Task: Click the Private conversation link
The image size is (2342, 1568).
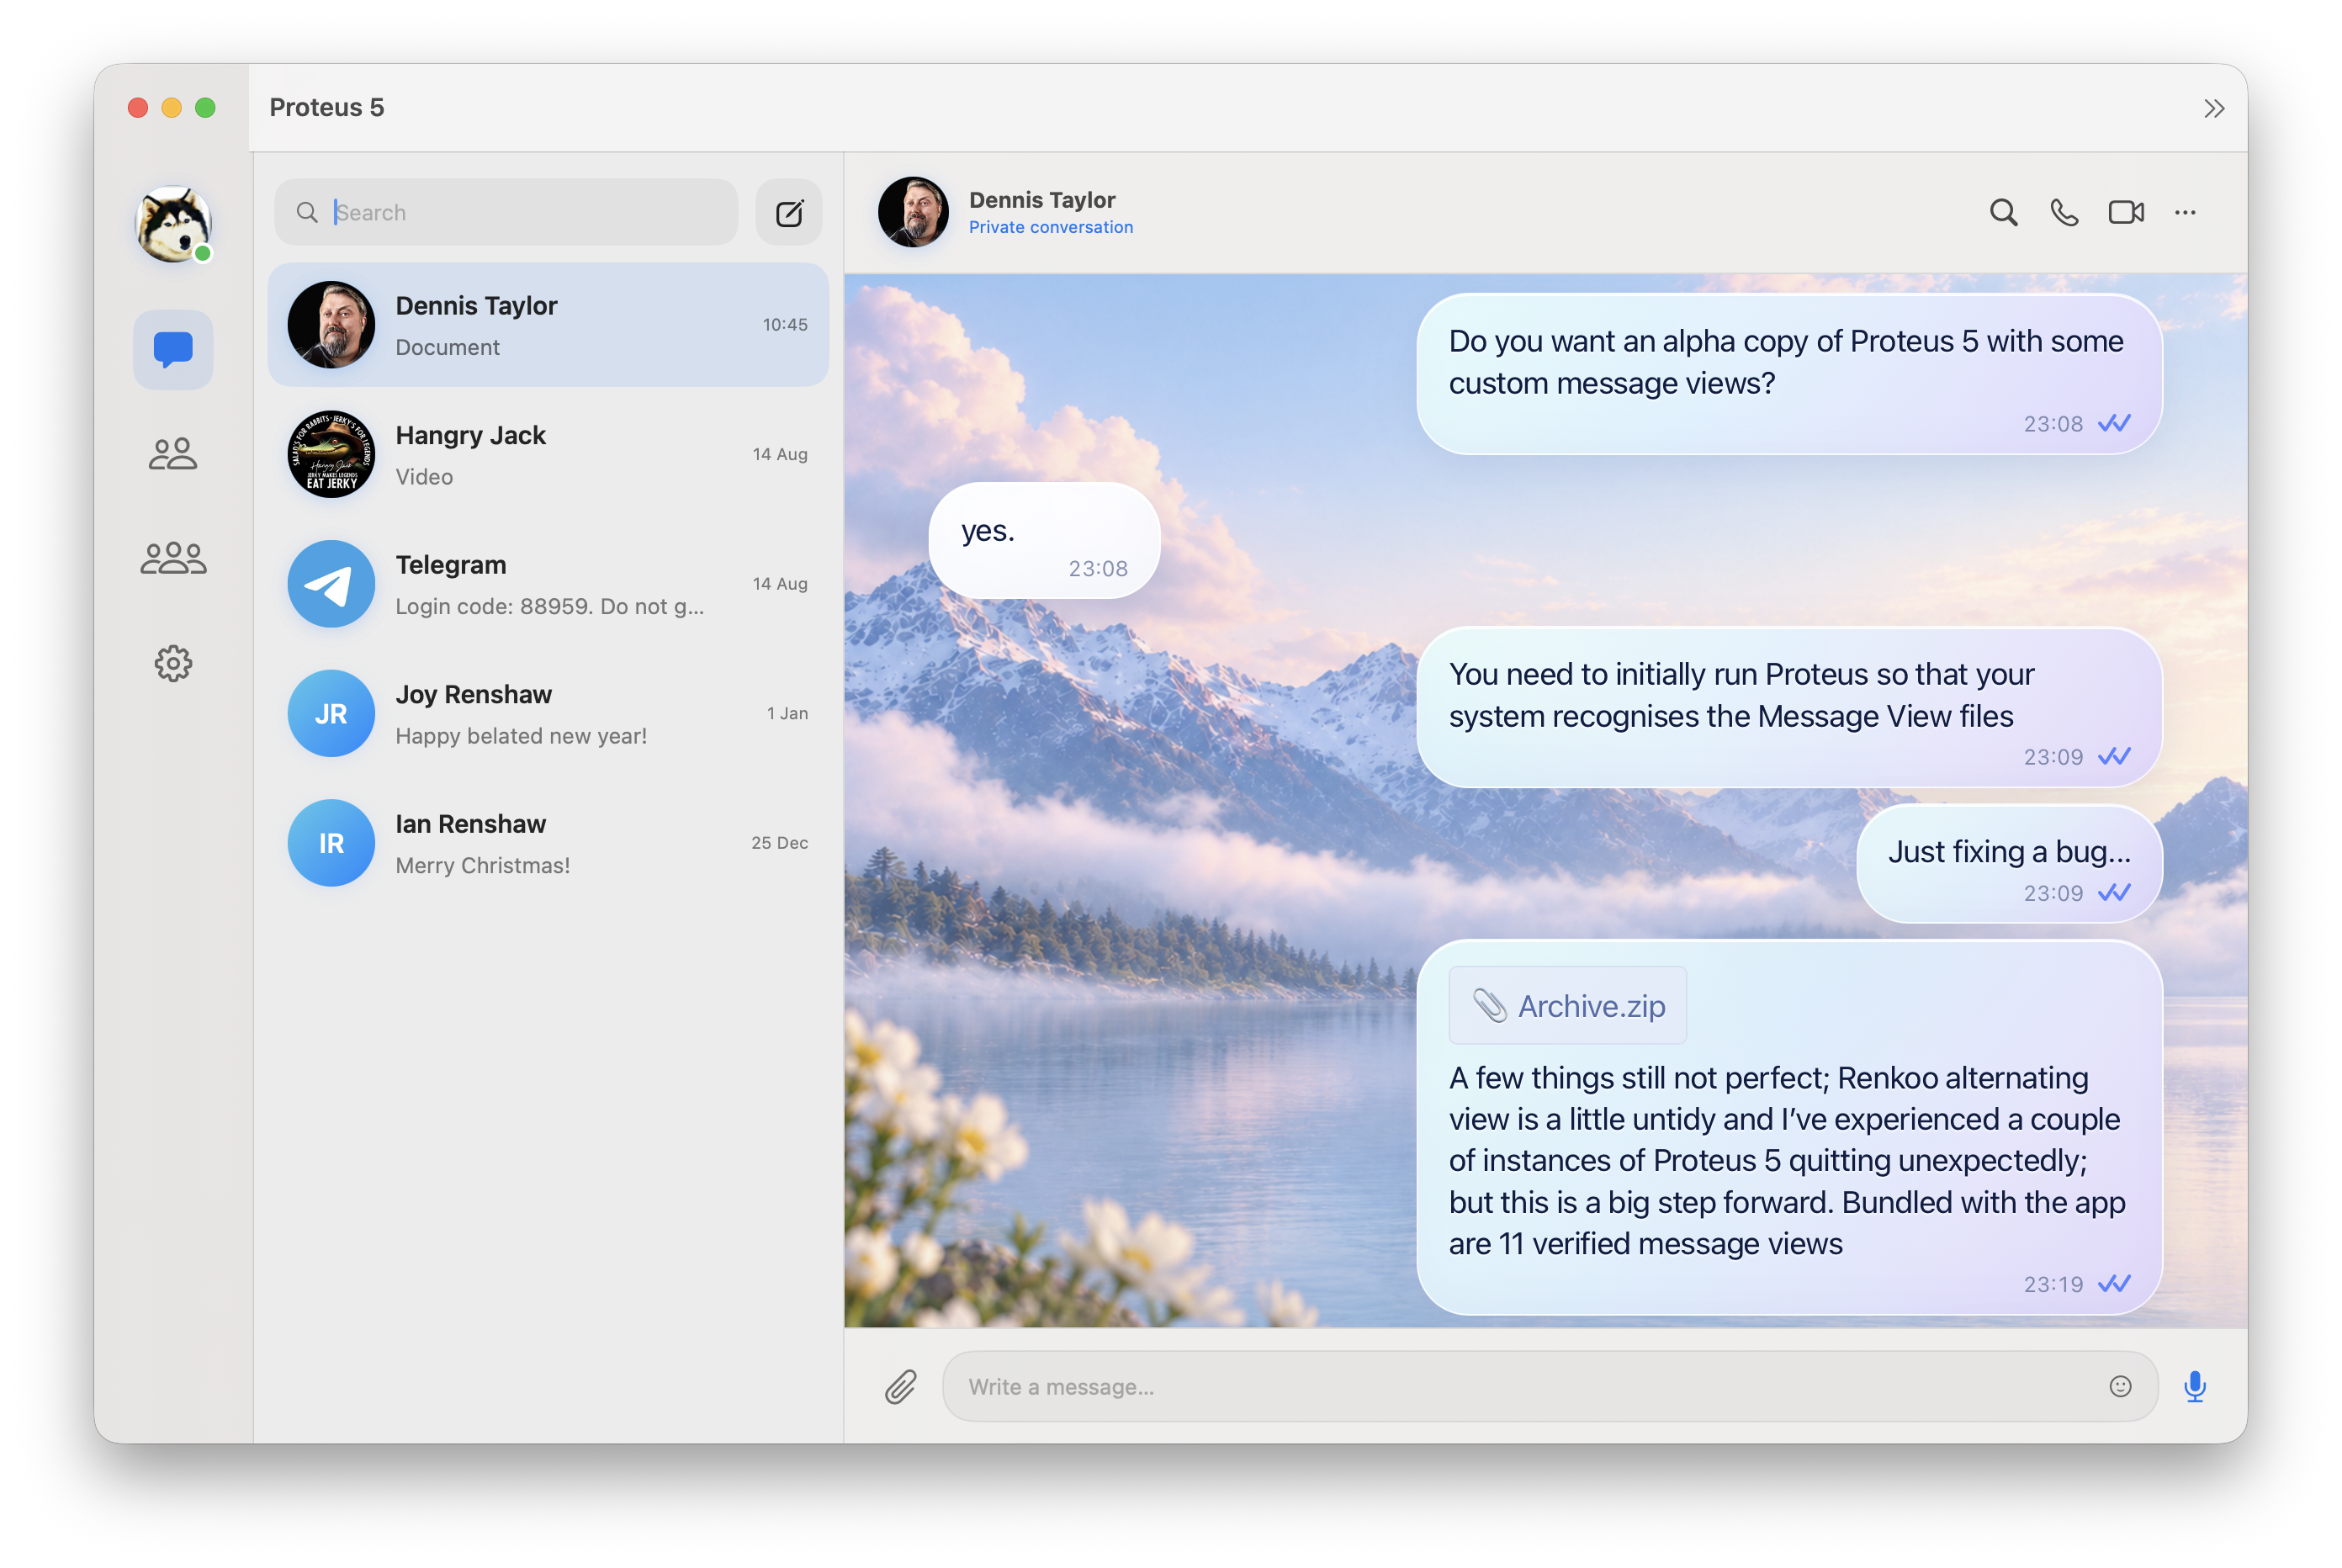Action: (1050, 227)
